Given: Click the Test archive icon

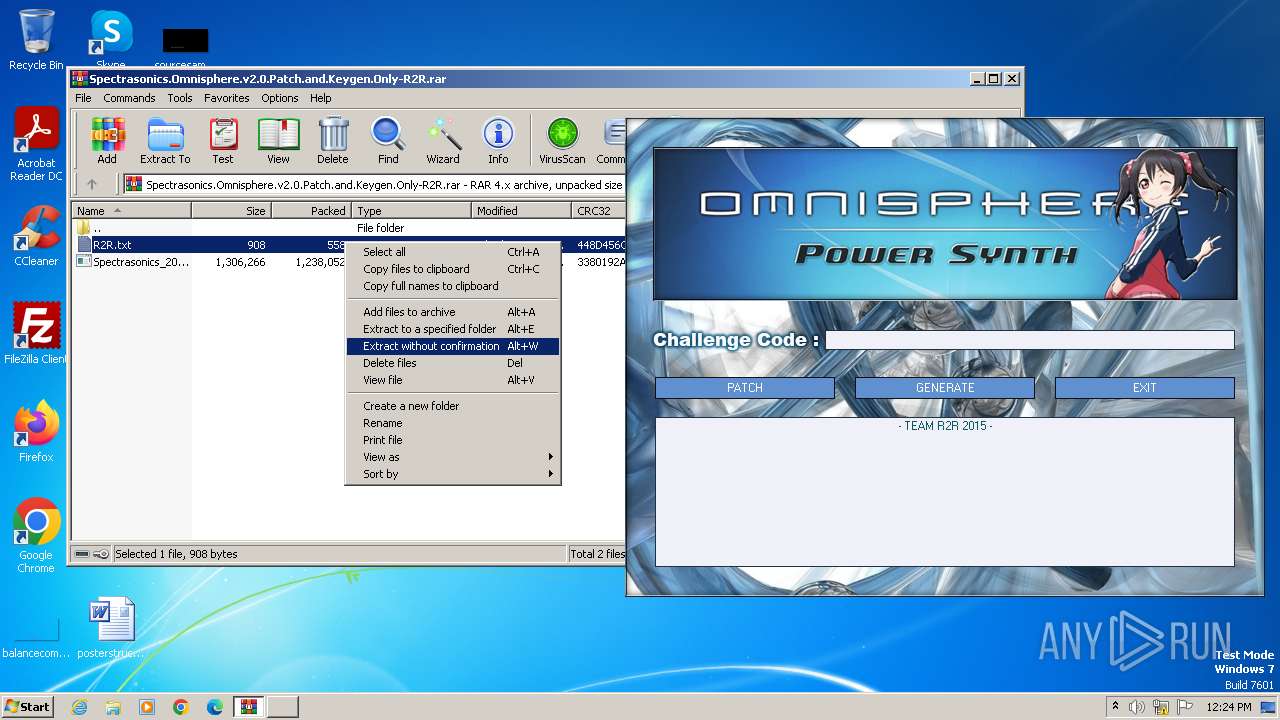Looking at the screenshot, I should point(223,140).
